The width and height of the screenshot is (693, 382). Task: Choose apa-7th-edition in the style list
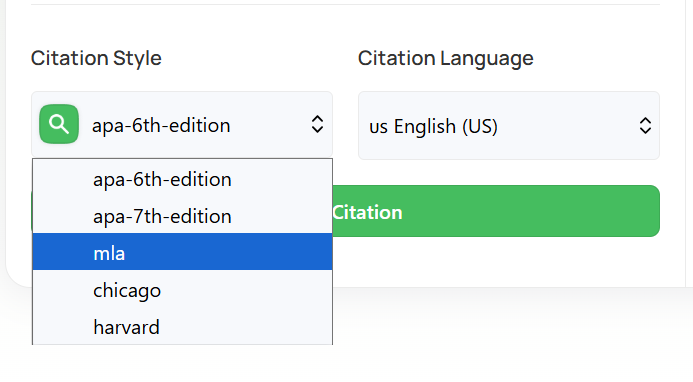coord(182,216)
